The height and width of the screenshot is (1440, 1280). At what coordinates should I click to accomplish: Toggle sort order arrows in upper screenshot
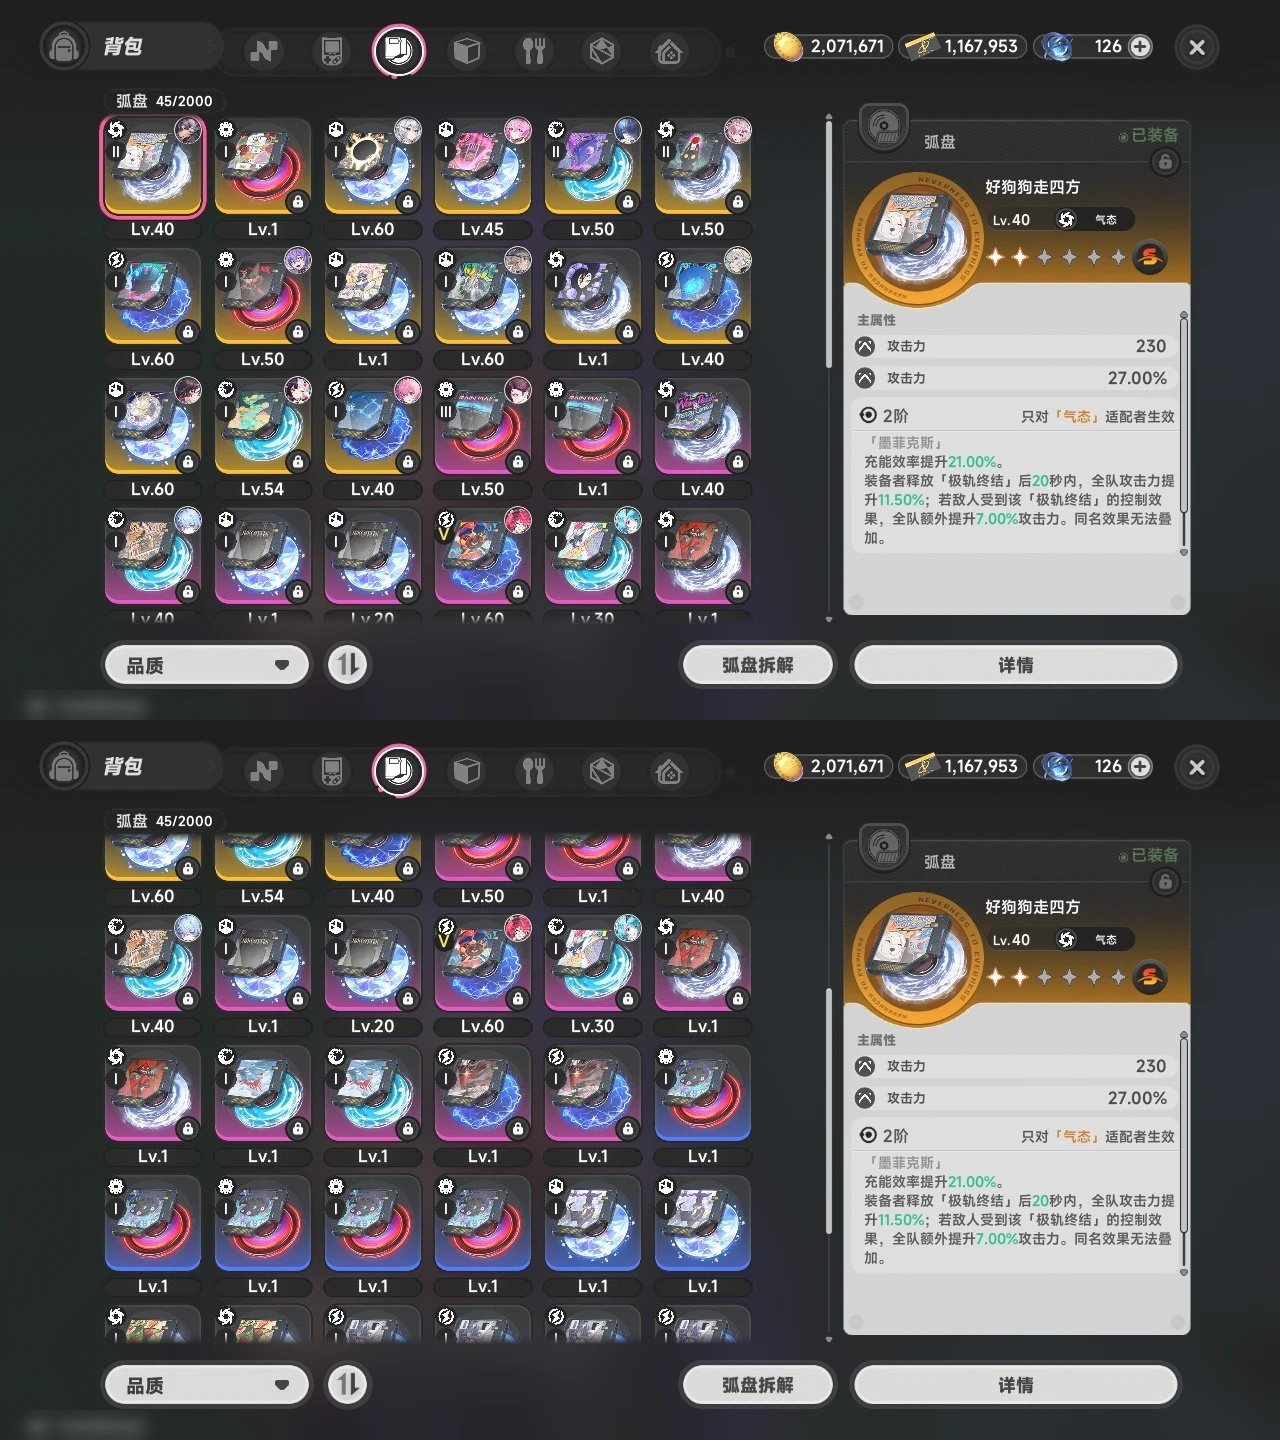[x=348, y=665]
